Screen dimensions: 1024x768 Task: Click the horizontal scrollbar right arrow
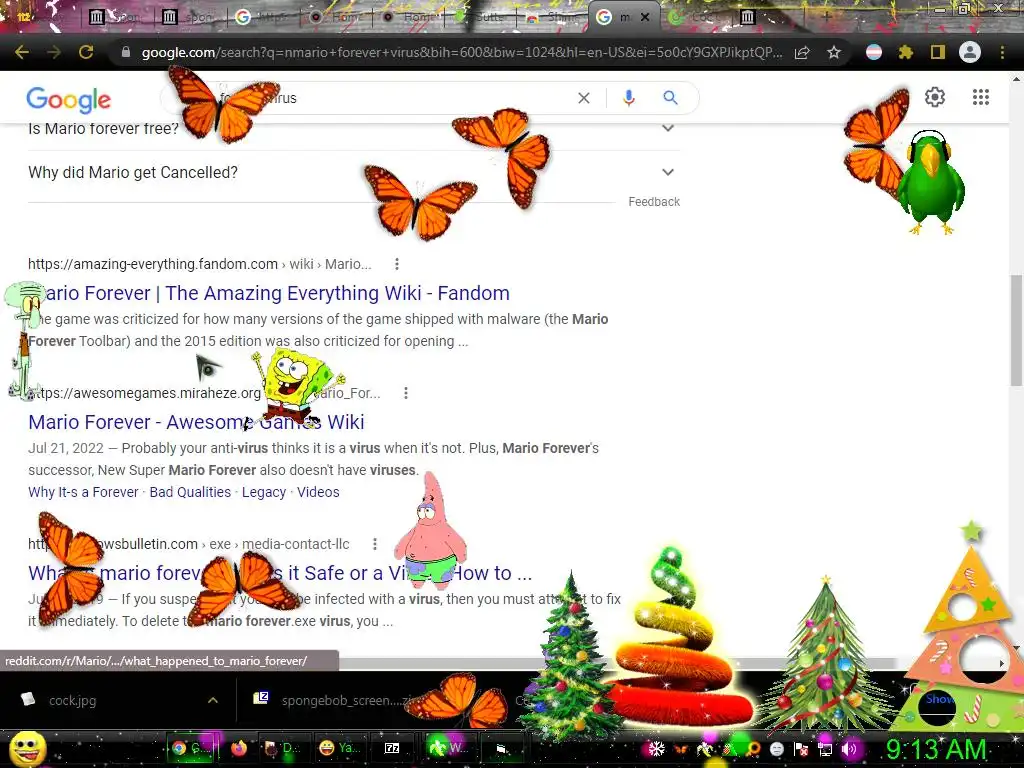(1002, 664)
